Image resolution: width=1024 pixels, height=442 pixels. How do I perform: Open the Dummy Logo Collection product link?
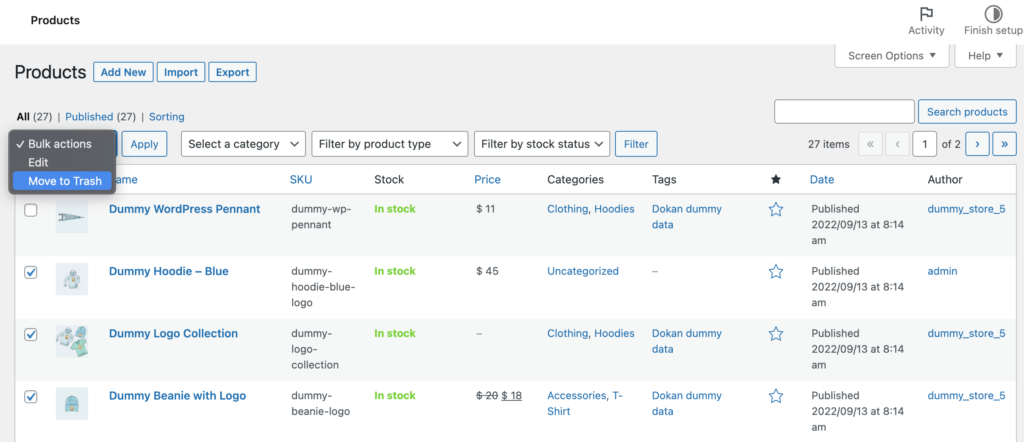point(173,334)
